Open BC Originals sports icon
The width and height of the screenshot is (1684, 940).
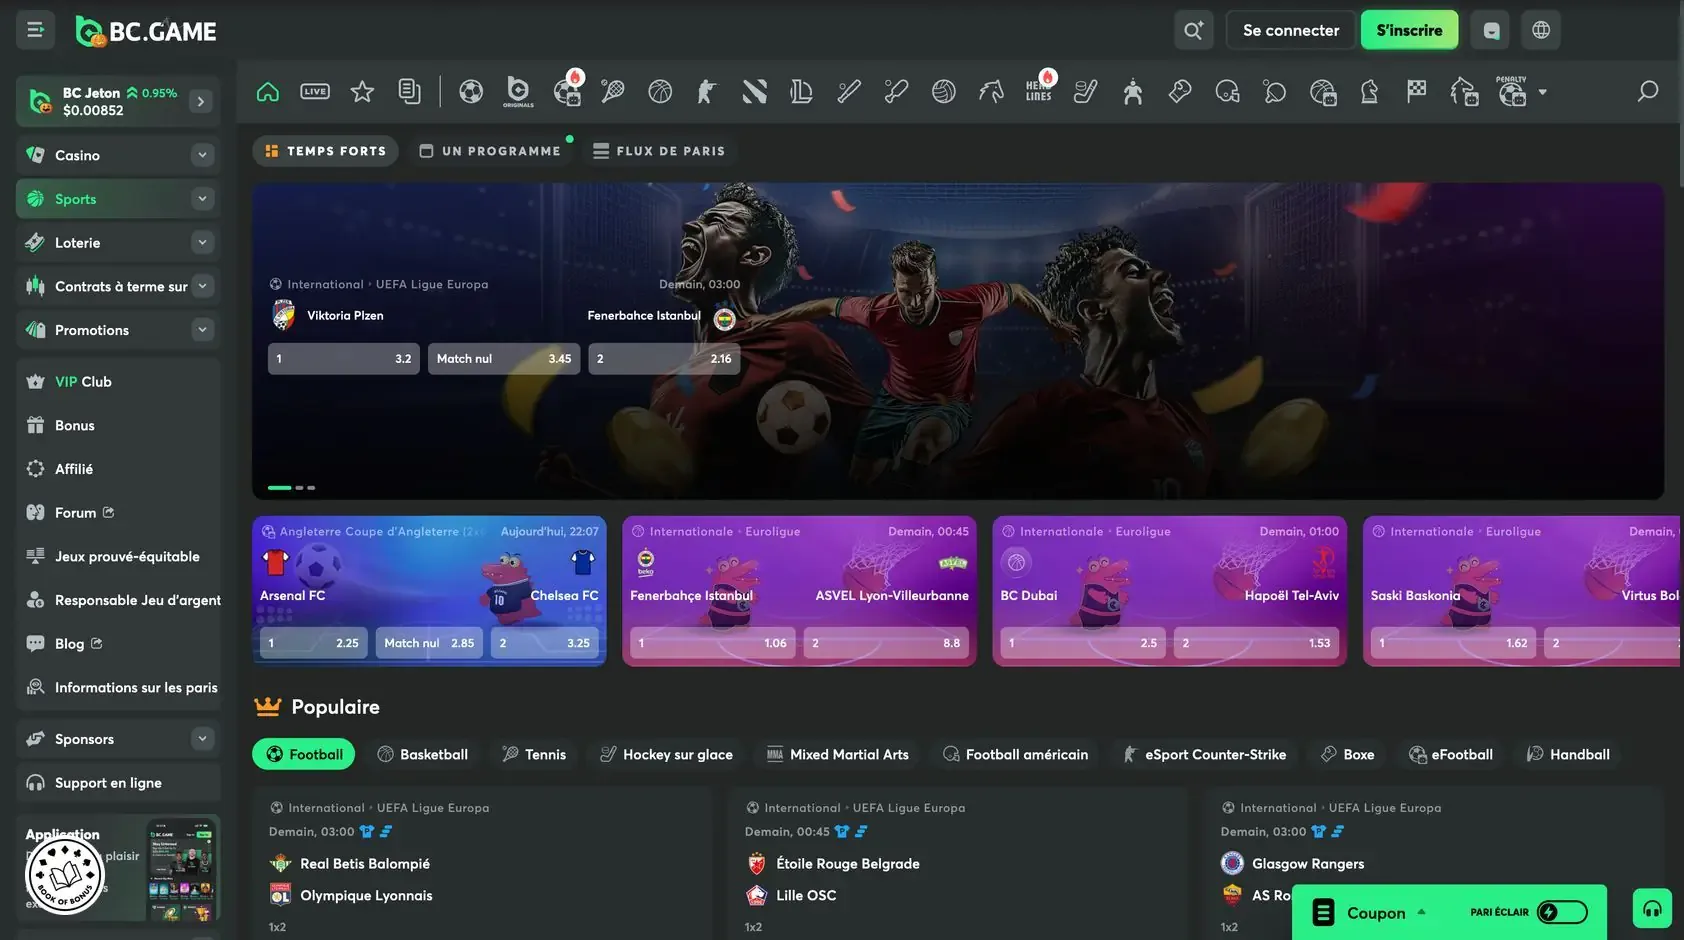518,92
